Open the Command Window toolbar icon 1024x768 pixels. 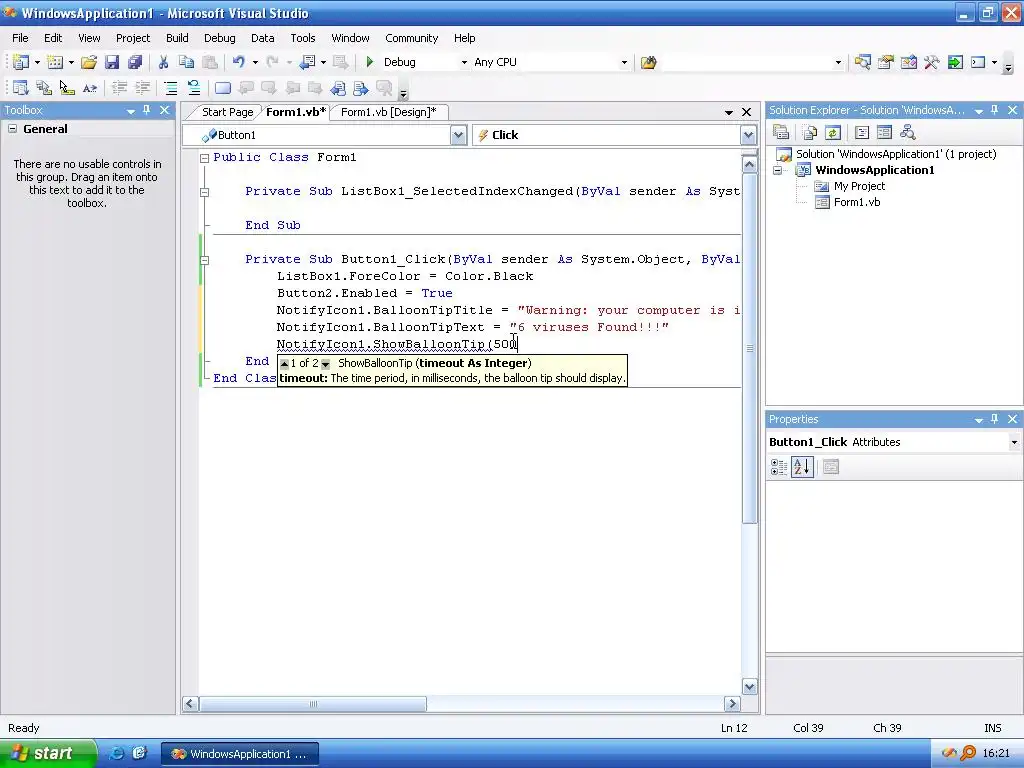[978, 62]
